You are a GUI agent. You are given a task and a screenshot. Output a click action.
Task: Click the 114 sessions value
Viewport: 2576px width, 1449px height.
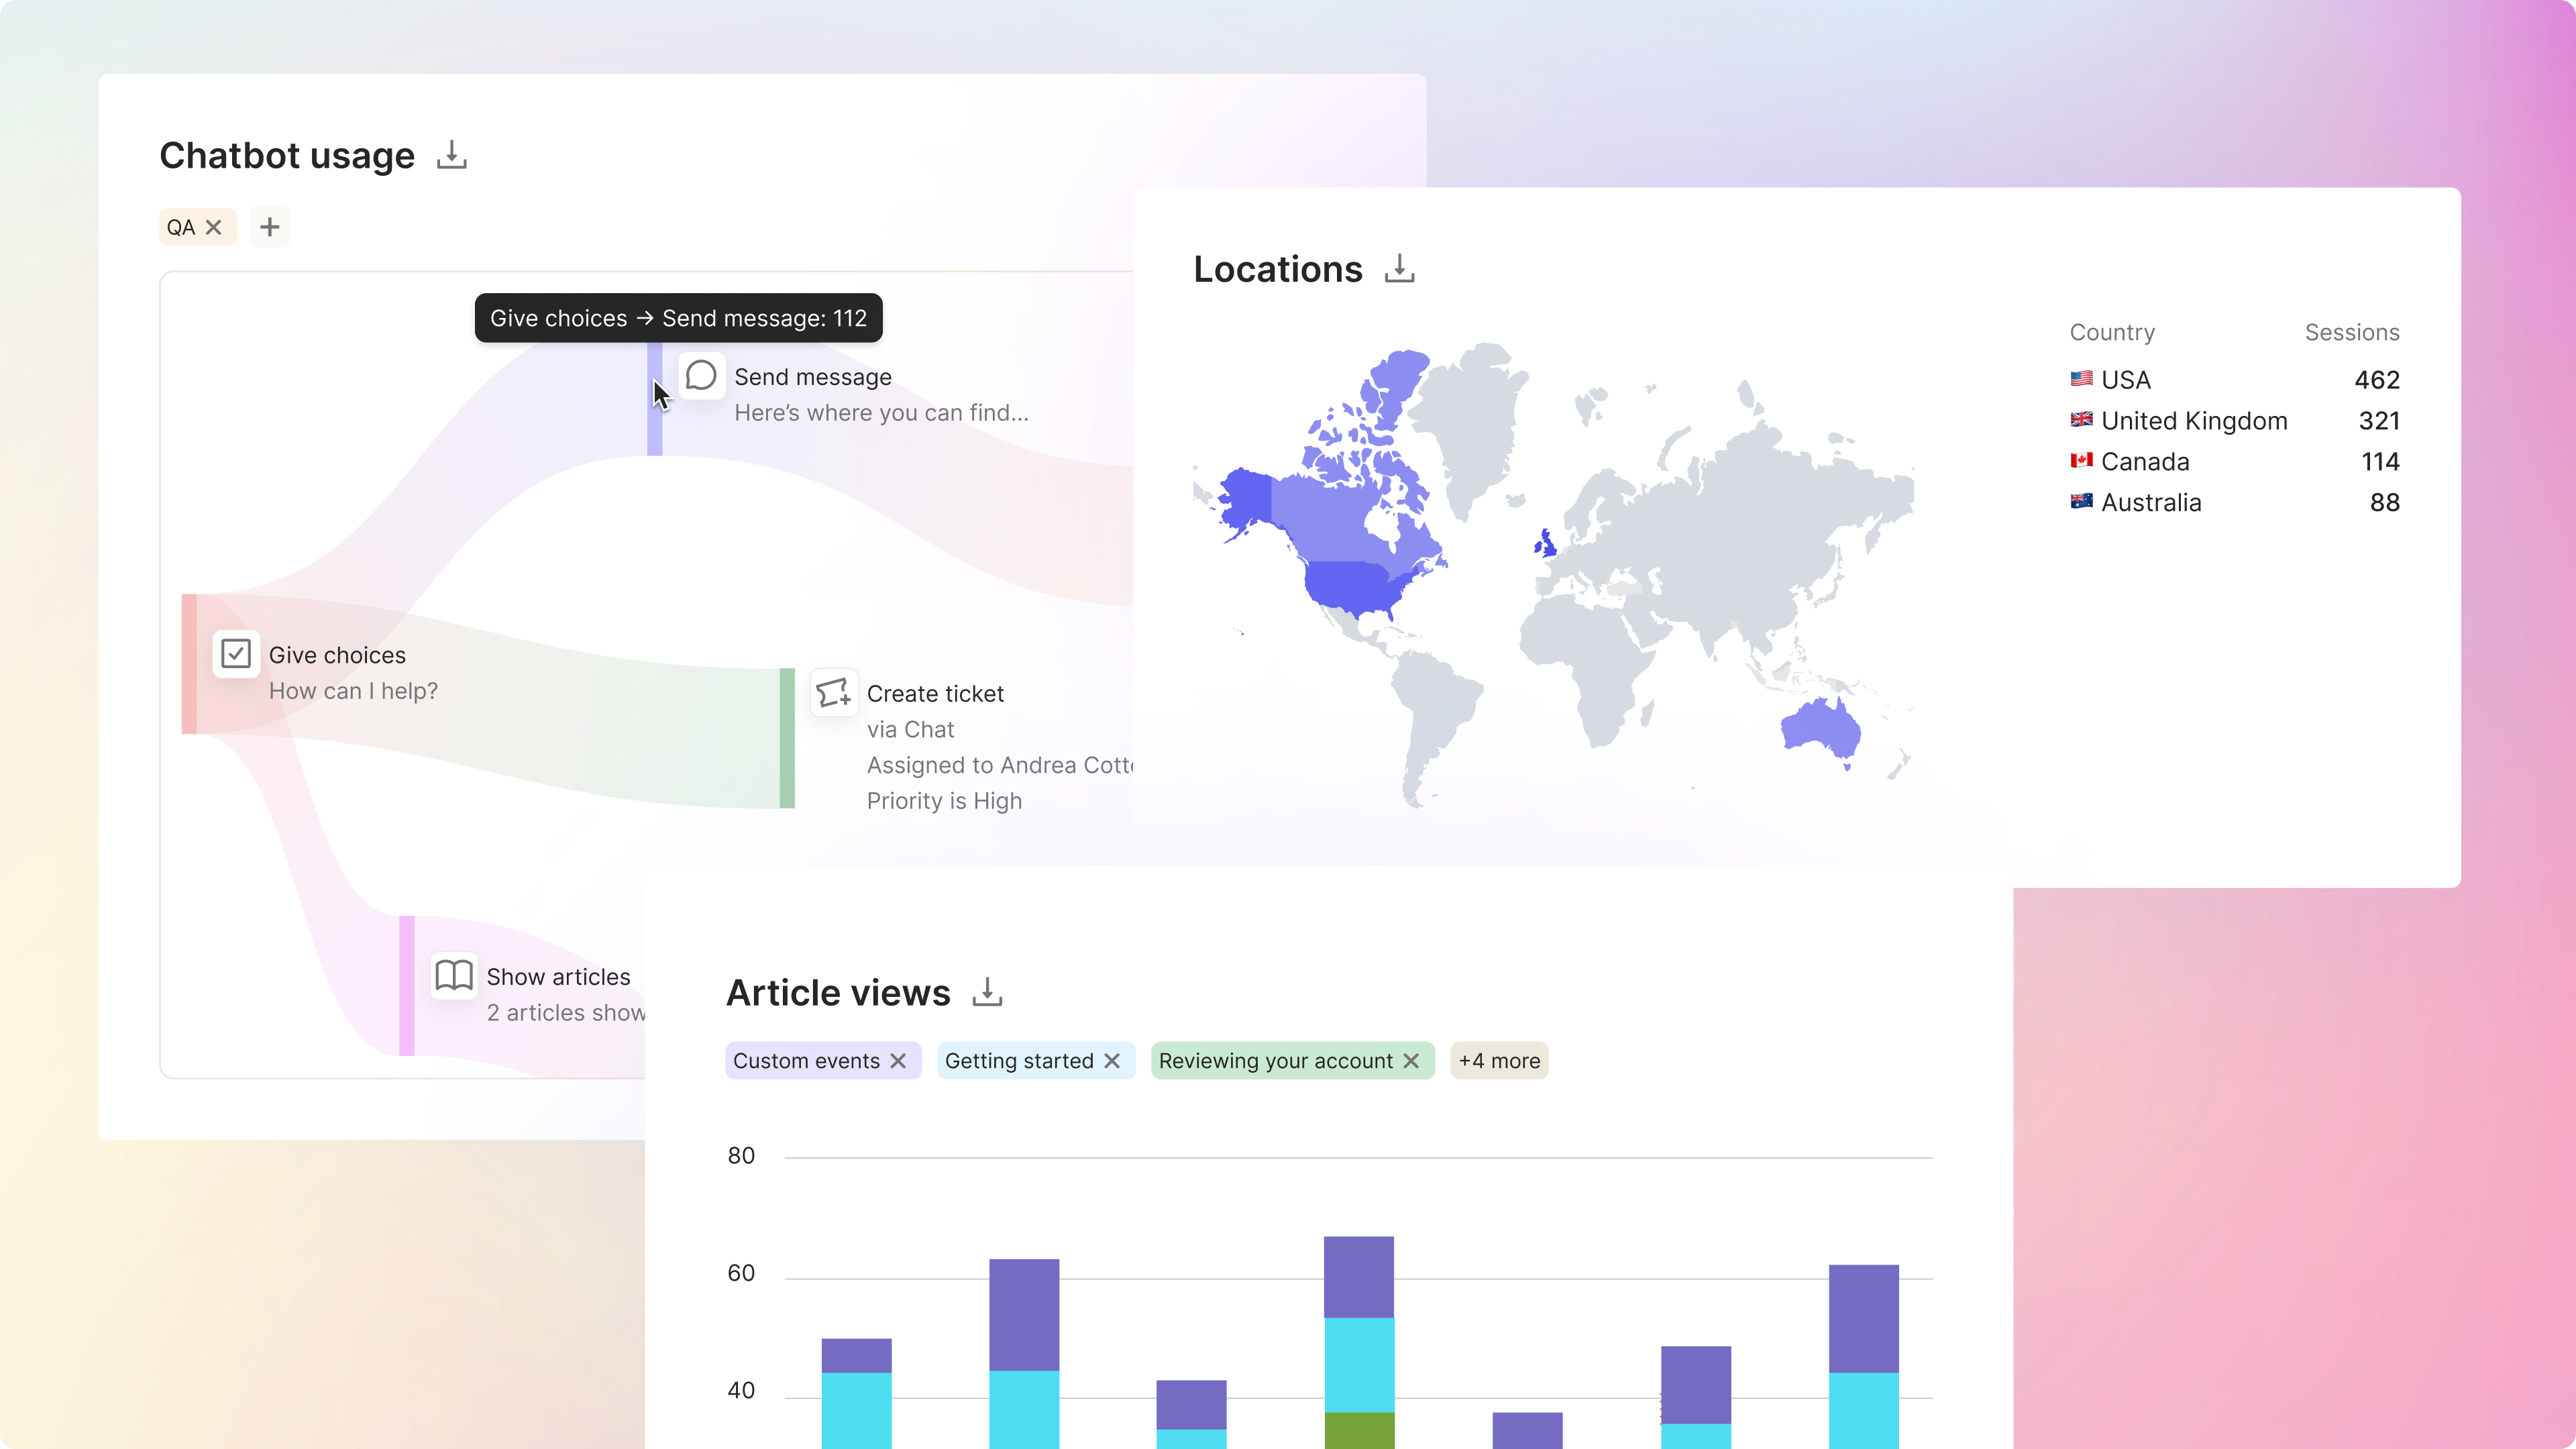[x=2380, y=462]
